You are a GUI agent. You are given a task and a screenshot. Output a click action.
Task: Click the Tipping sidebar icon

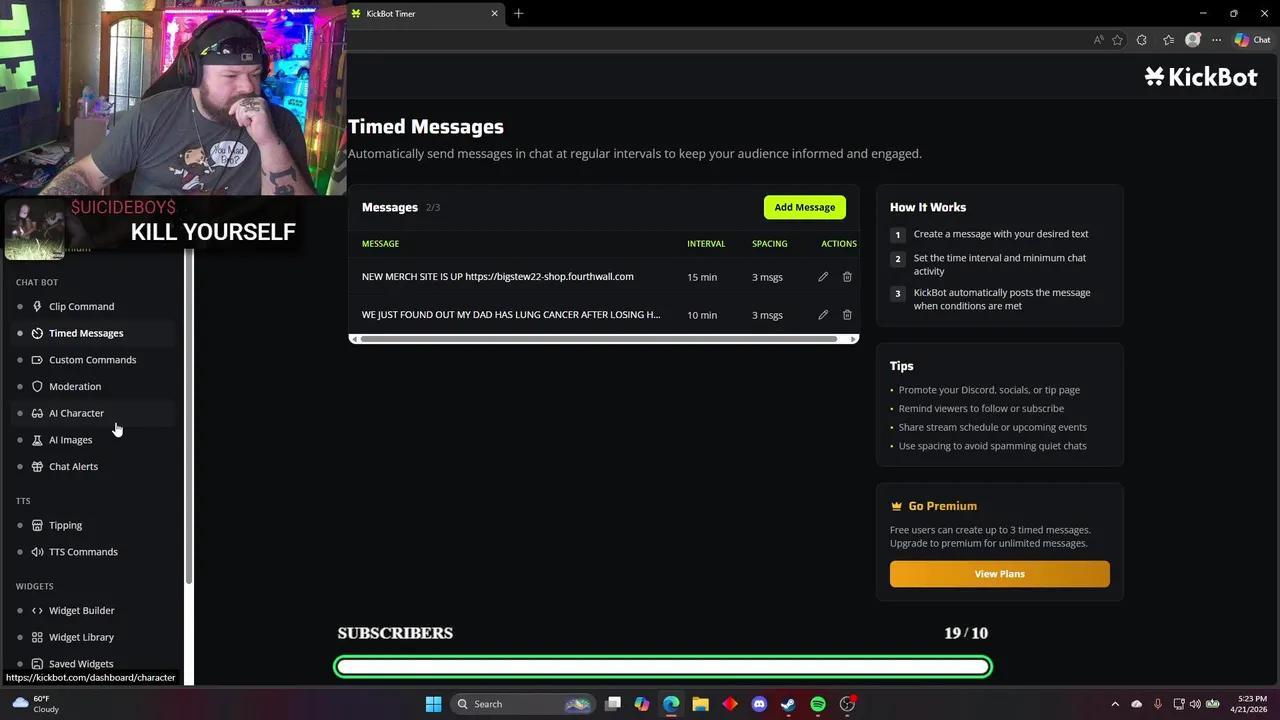tap(37, 525)
